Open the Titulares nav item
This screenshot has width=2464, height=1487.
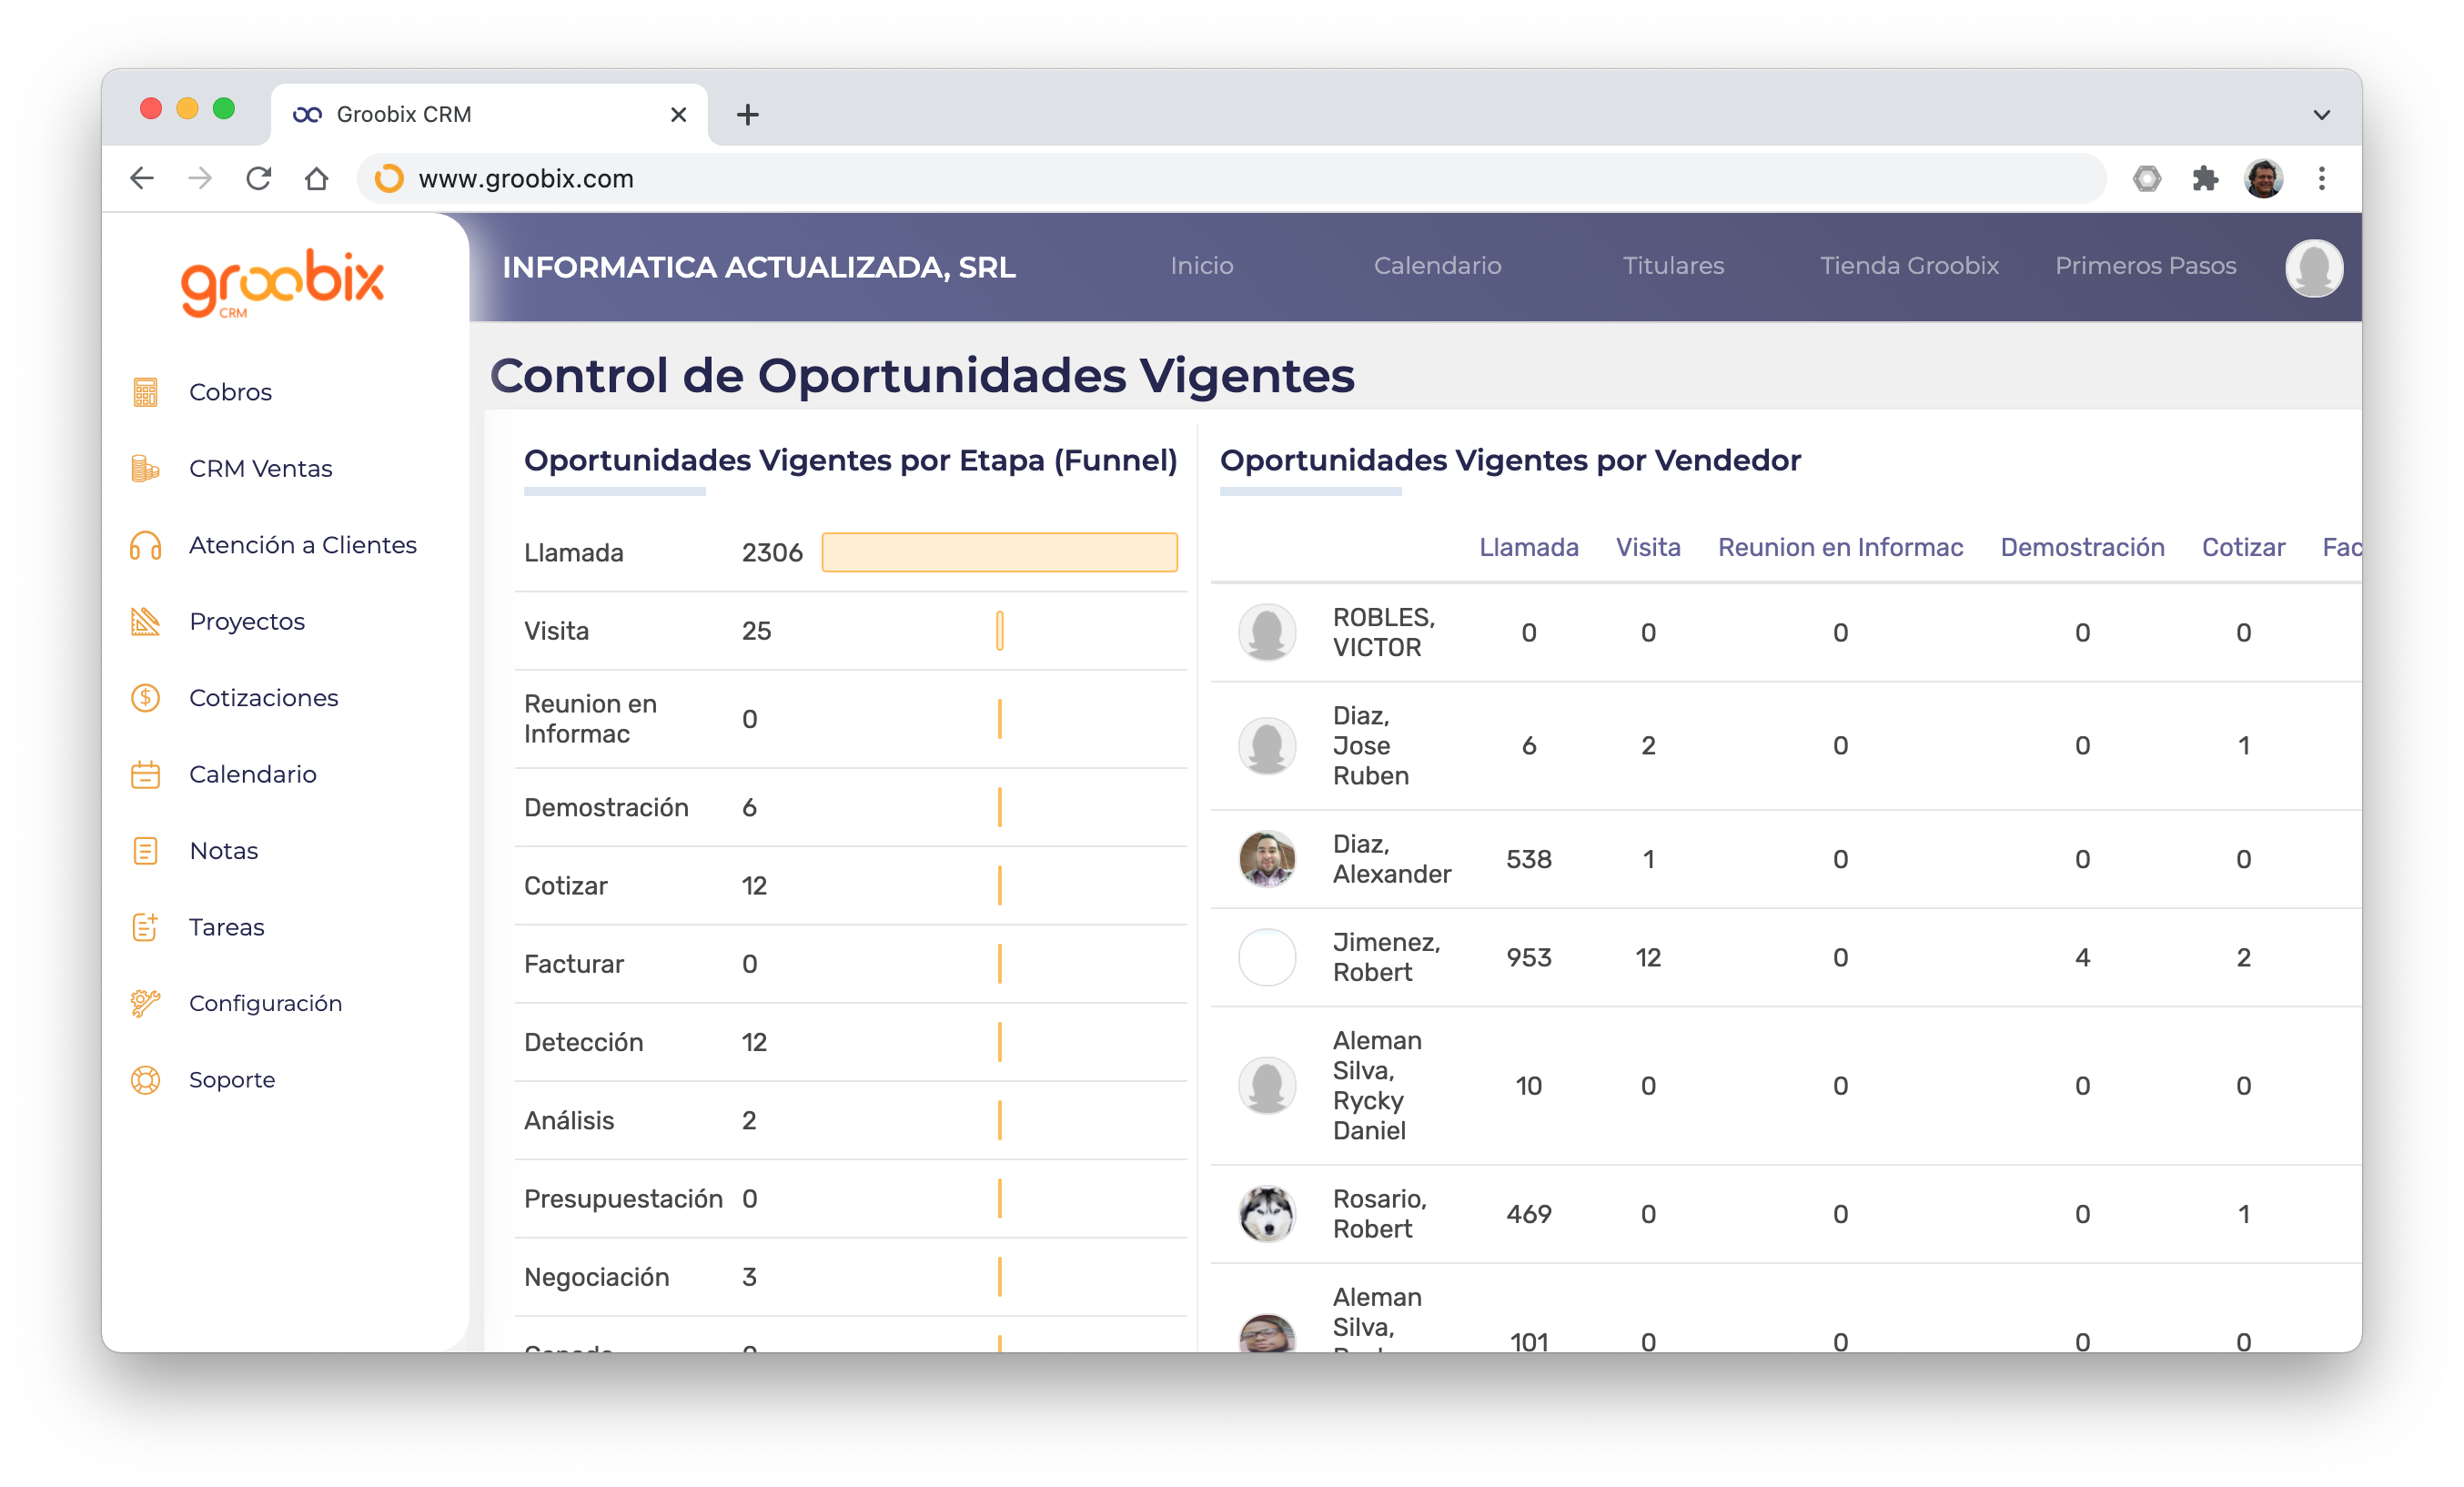pos(1673,266)
